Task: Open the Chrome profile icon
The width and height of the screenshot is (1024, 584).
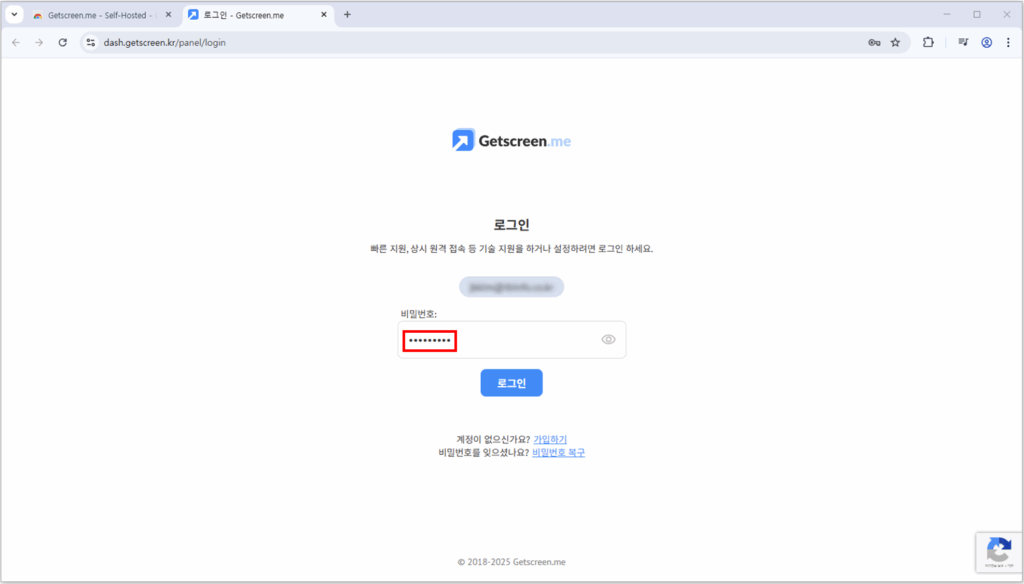Action: 987,42
